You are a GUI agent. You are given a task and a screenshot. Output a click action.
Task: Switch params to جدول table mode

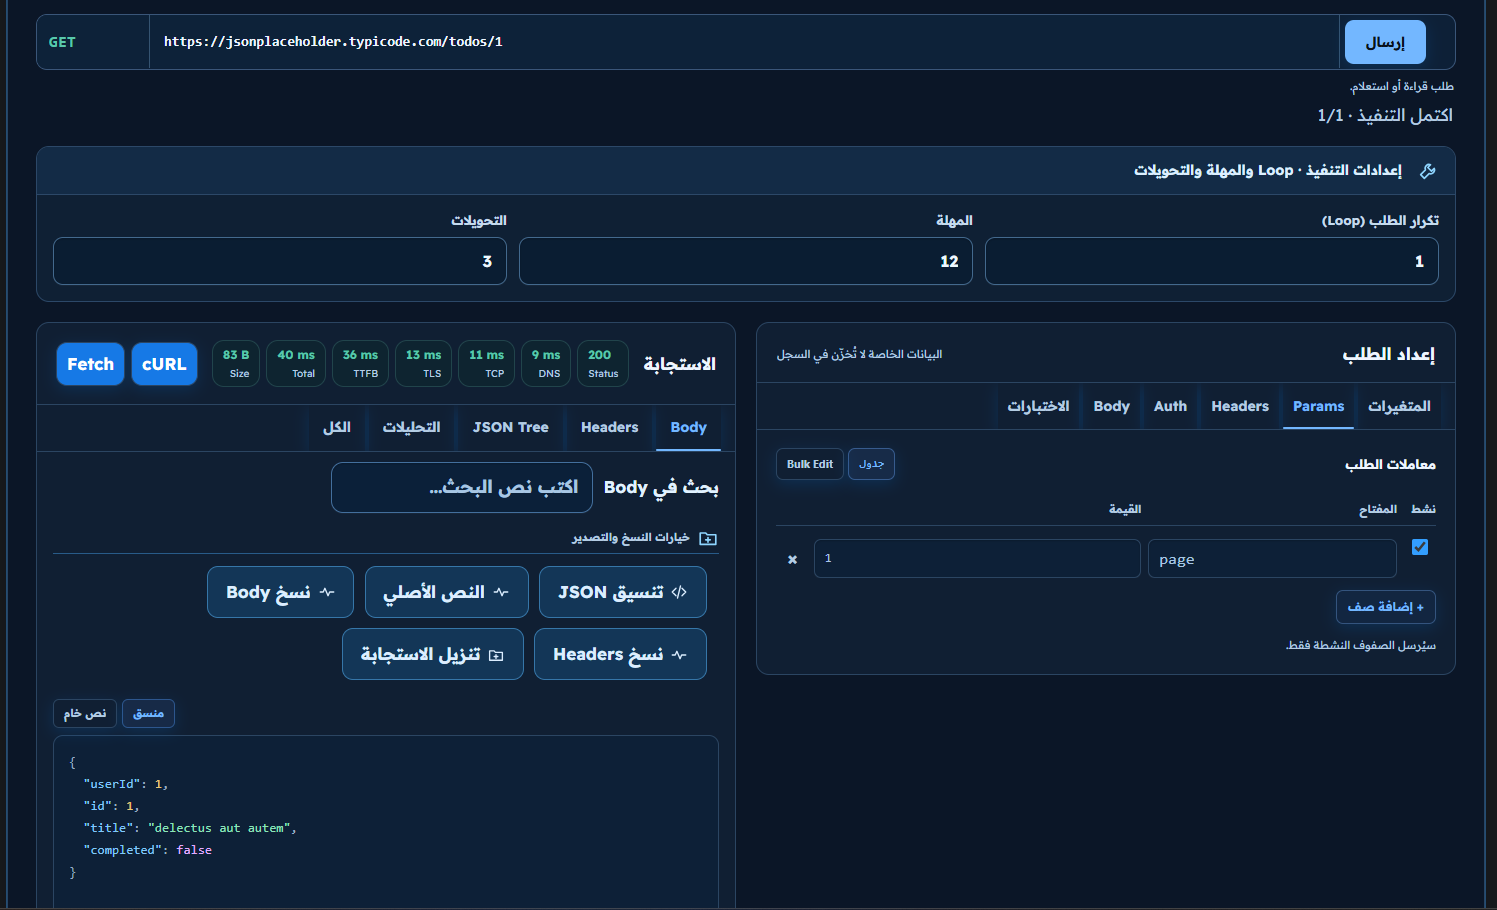coord(871,464)
